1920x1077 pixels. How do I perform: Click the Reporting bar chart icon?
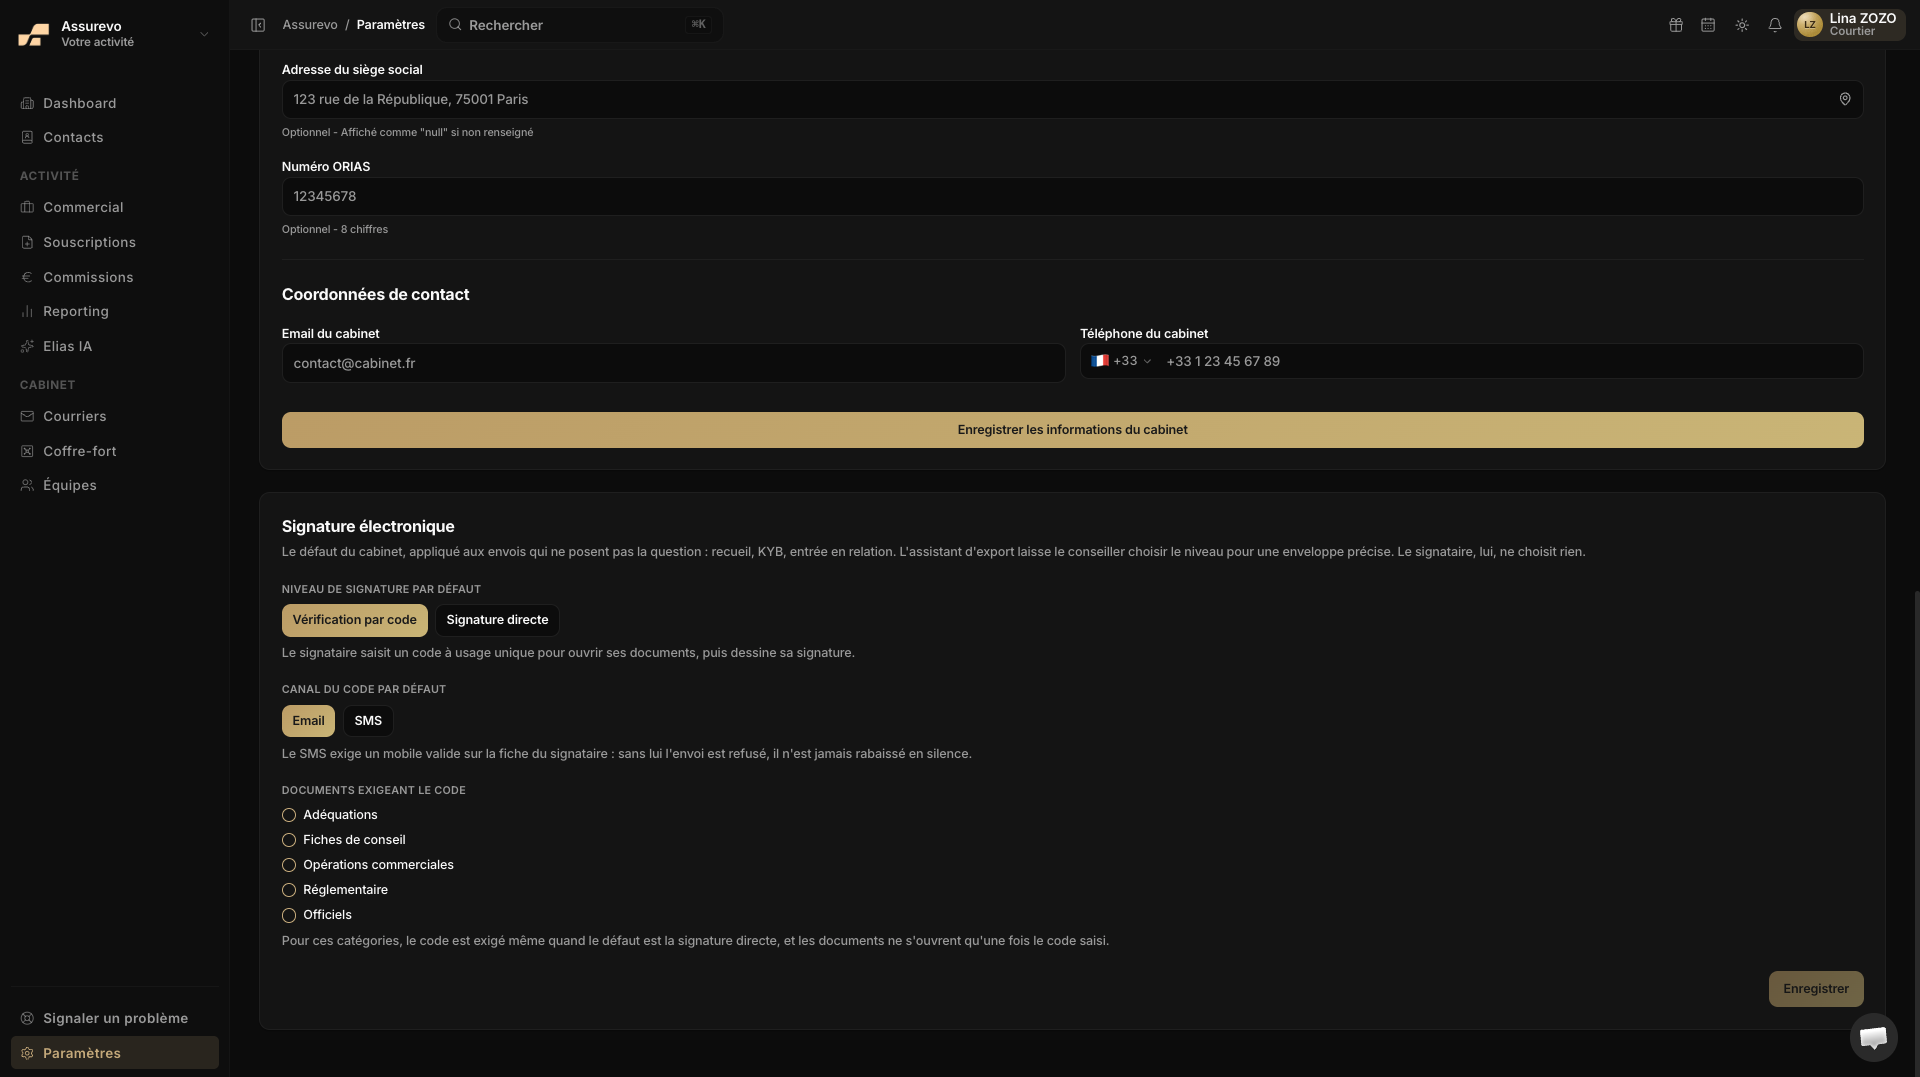pos(27,312)
